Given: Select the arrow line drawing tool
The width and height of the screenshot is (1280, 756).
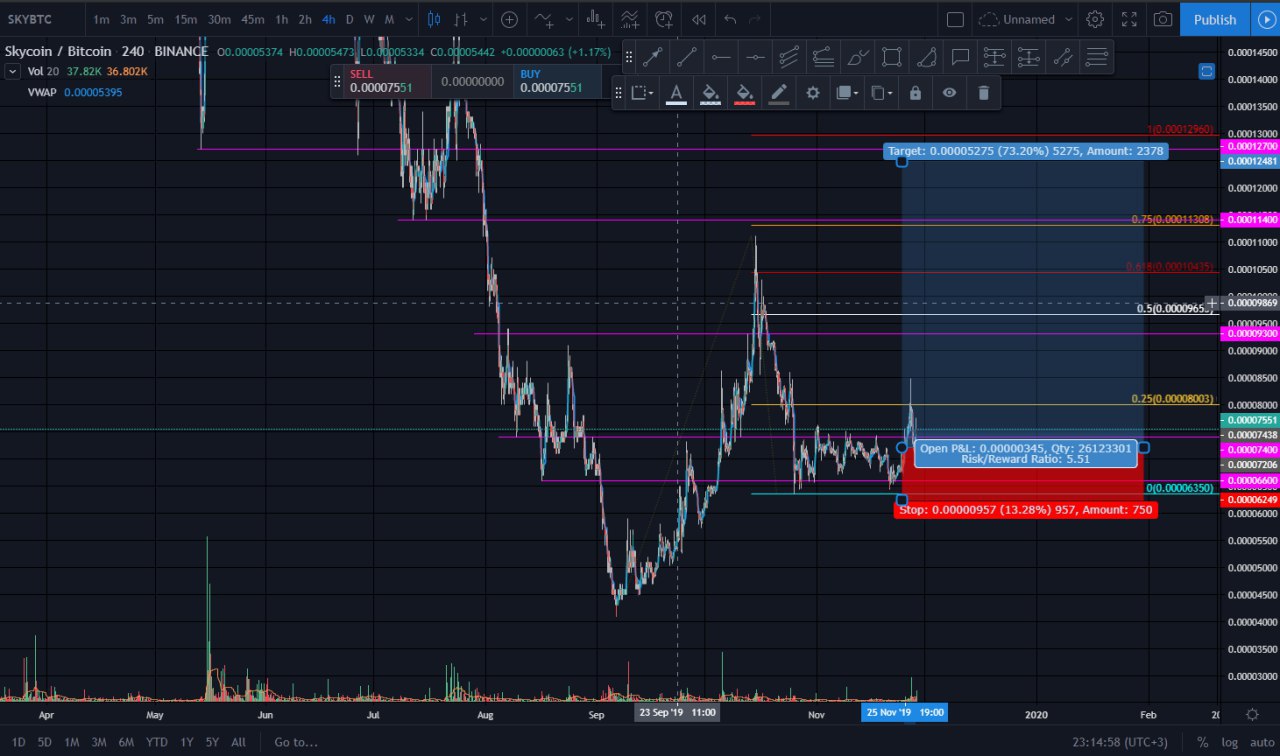Looking at the screenshot, I should pos(652,58).
